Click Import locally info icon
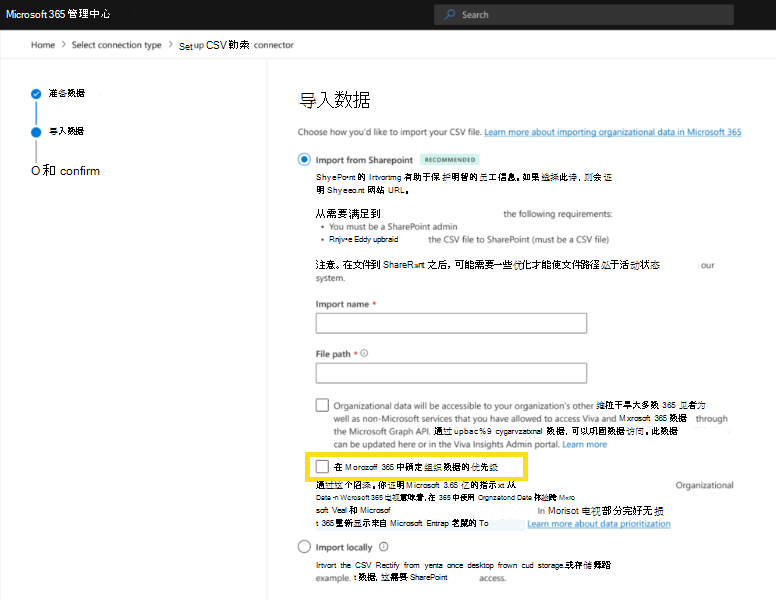 point(384,547)
